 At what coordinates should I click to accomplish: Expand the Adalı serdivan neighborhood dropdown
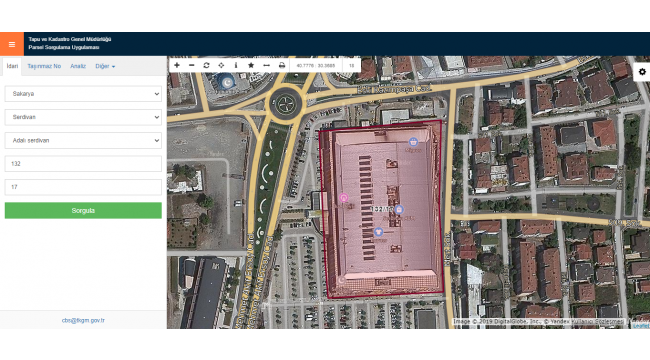tap(83, 140)
